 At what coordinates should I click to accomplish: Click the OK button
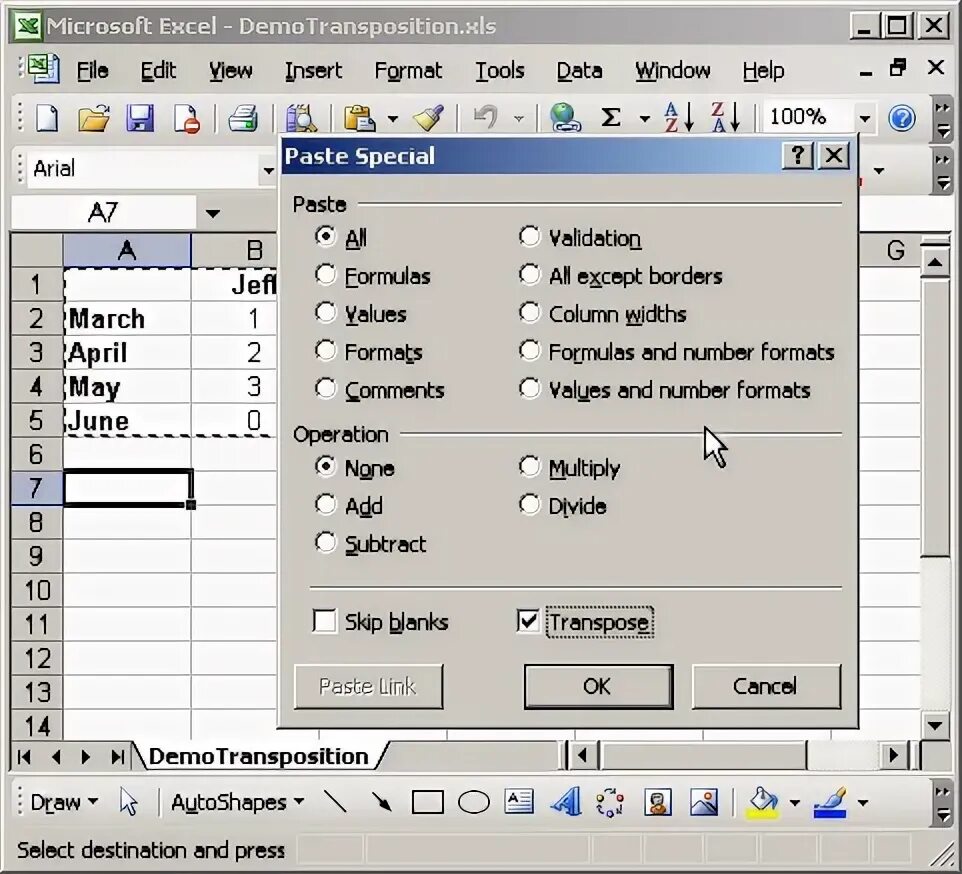click(x=598, y=686)
